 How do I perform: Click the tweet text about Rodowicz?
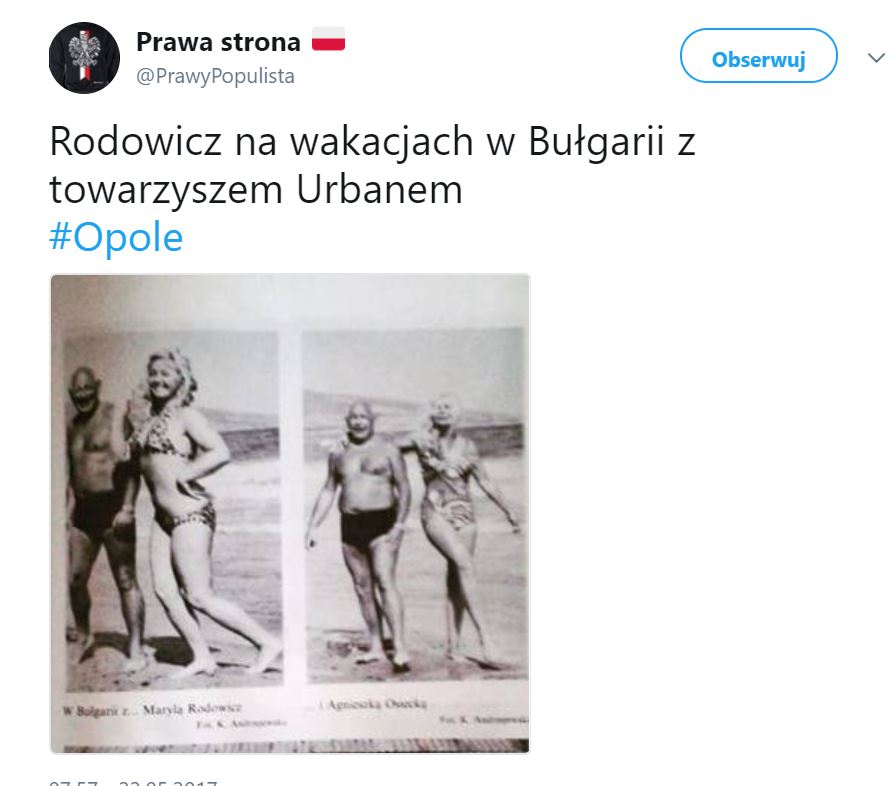tap(373, 165)
